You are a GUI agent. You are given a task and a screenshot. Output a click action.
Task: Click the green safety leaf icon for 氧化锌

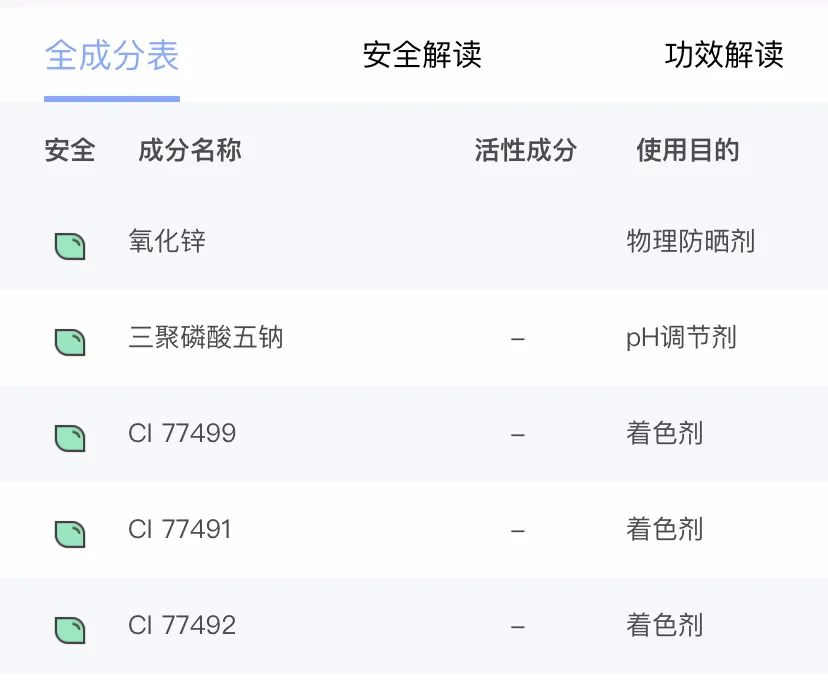tap(70, 247)
